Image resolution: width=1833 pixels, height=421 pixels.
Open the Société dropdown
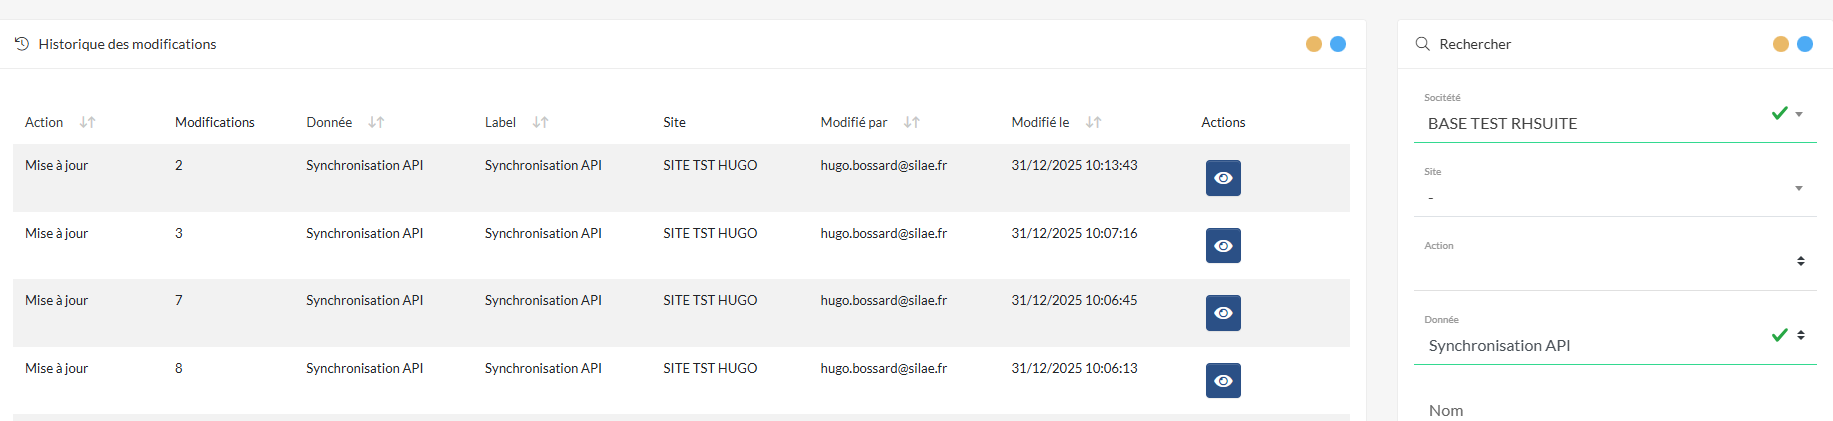pos(1799,114)
